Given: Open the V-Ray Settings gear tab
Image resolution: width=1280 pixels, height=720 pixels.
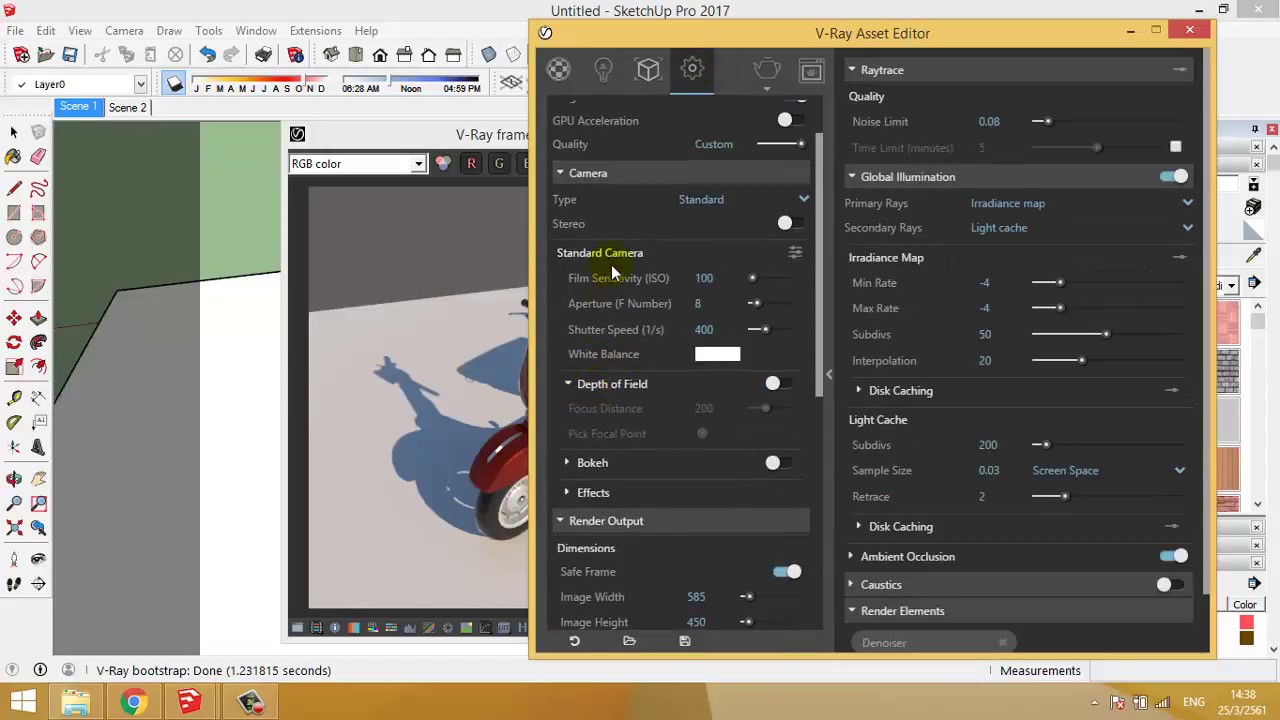Looking at the screenshot, I should coord(692,69).
